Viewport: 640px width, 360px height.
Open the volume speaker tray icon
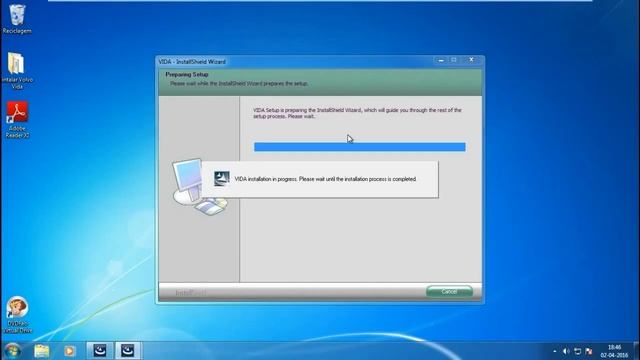[566, 351]
